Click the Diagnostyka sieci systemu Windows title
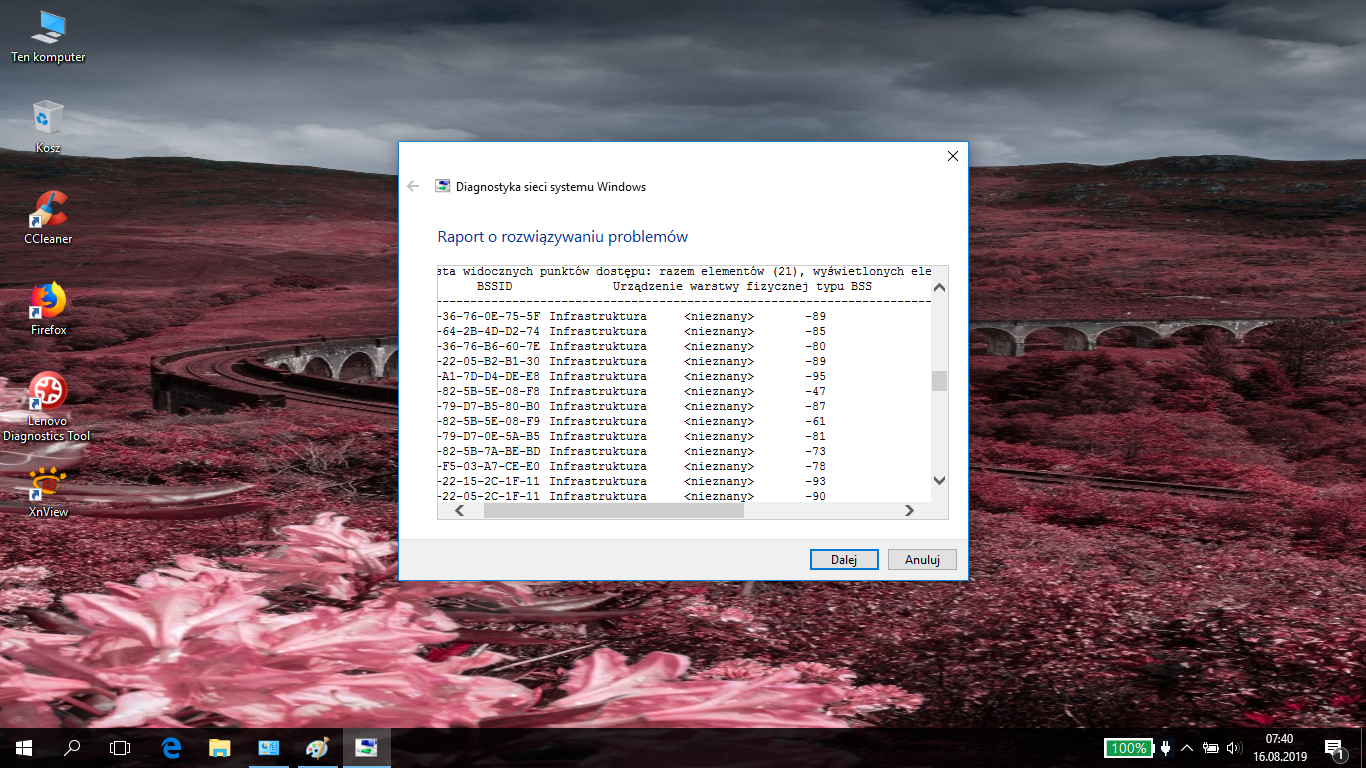The image size is (1366, 768). coord(551,187)
